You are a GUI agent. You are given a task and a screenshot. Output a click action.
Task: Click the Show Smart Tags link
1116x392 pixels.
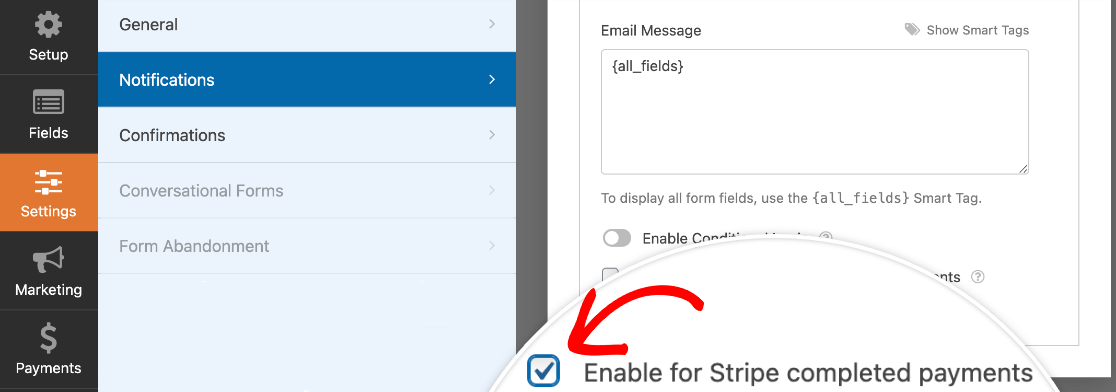(x=977, y=31)
